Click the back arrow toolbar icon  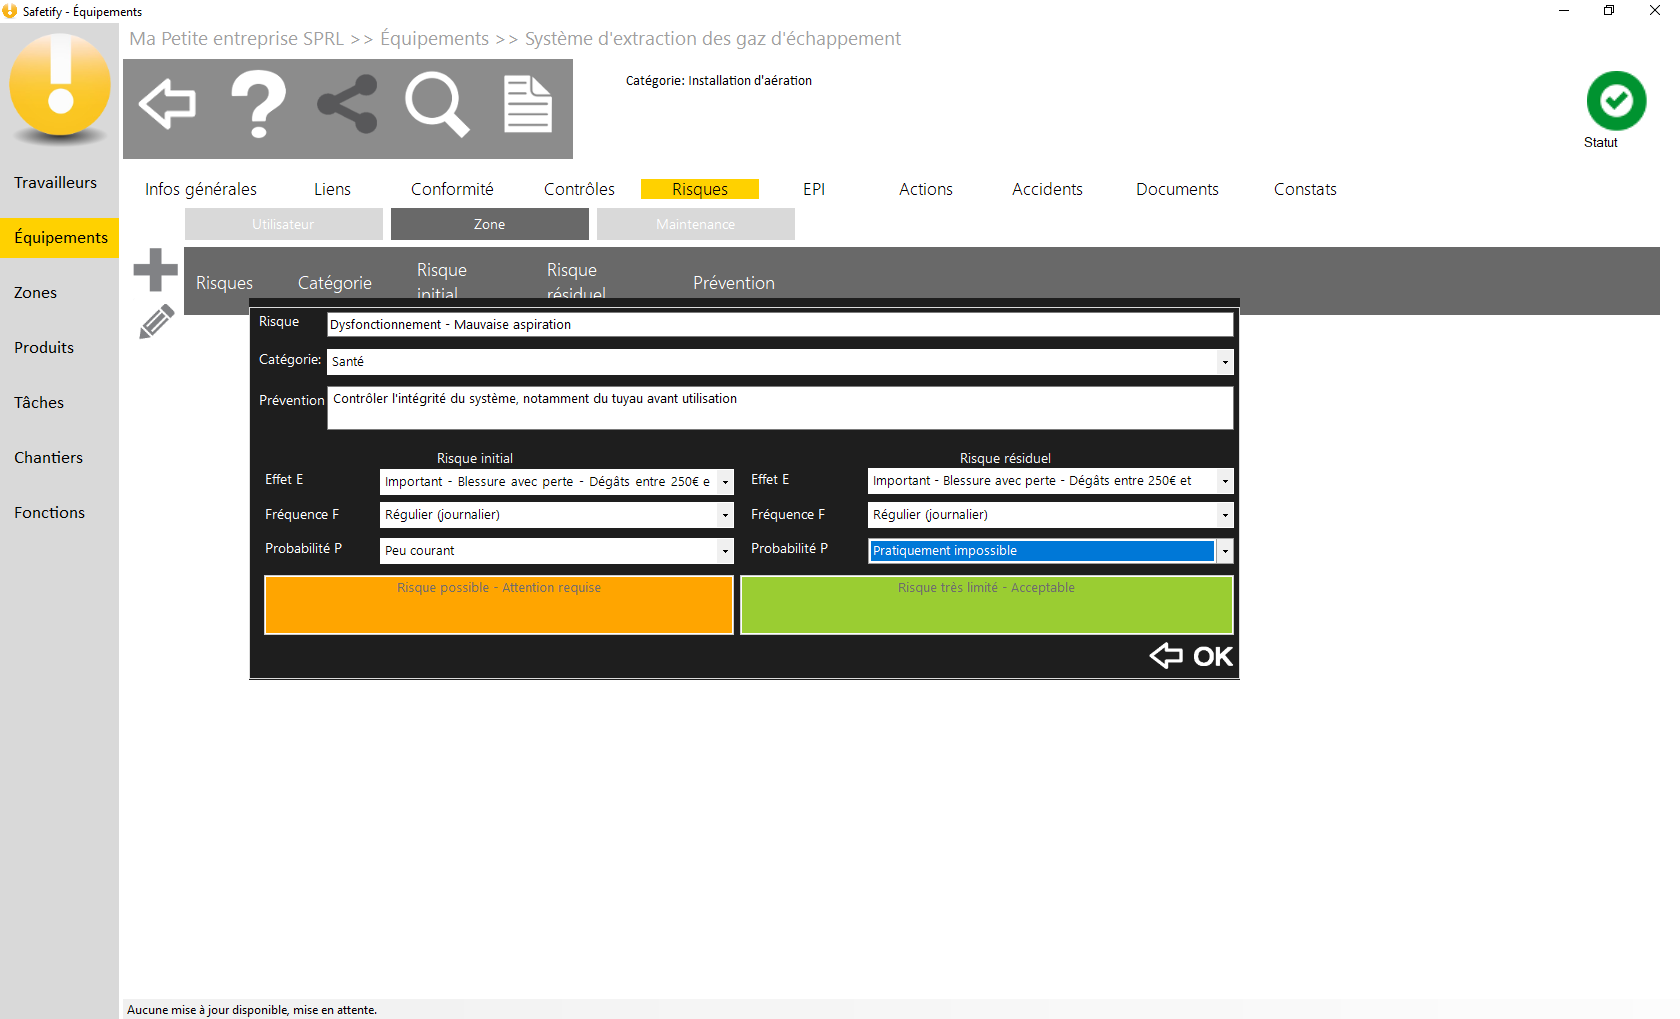167,105
